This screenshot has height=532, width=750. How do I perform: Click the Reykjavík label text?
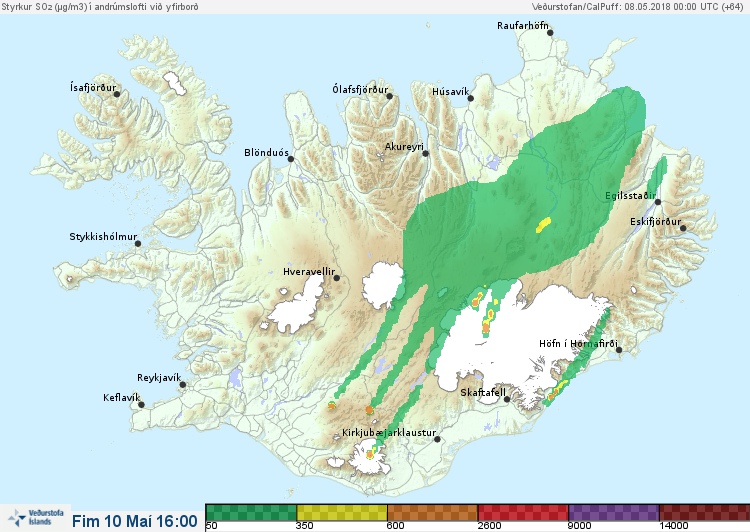point(159,378)
